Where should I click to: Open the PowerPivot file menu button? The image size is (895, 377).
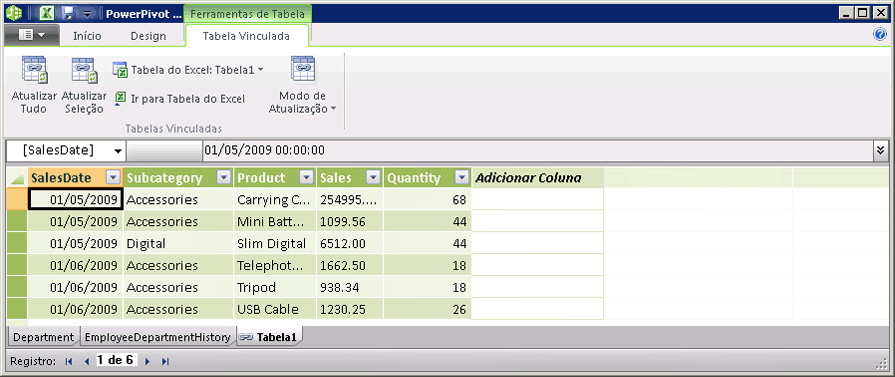[31, 35]
